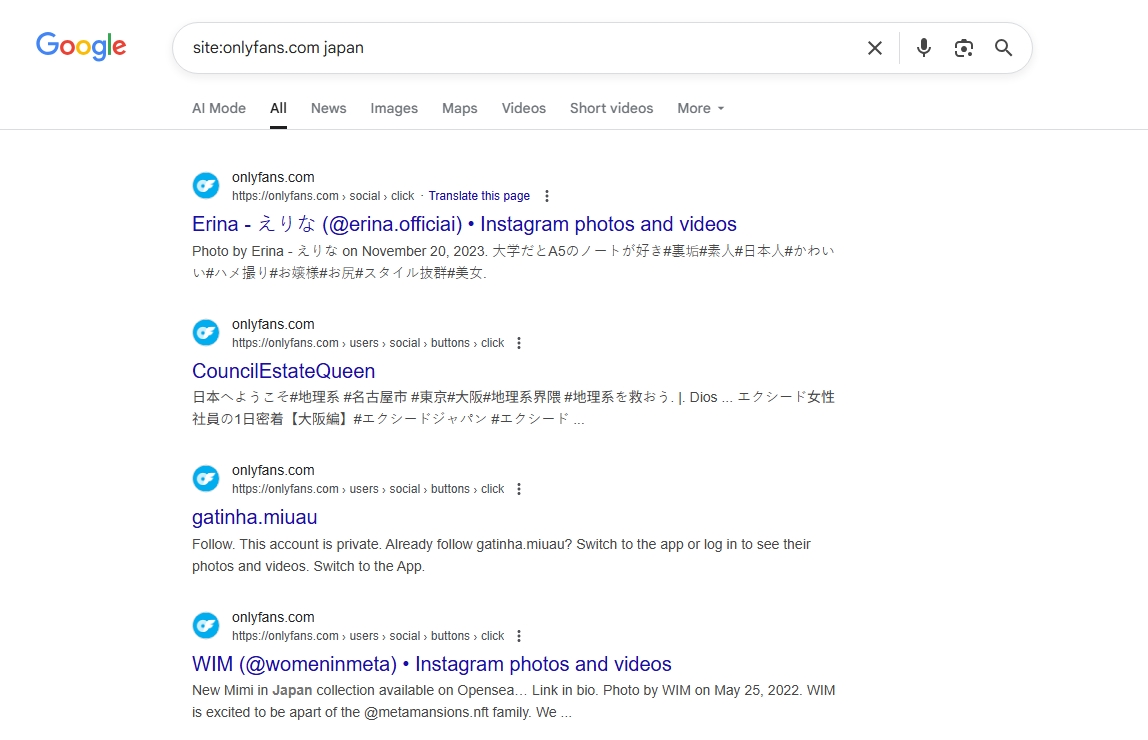The height and width of the screenshot is (740, 1148).
Task: Submit search with magnifying glass icon
Action: click(1004, 48)
